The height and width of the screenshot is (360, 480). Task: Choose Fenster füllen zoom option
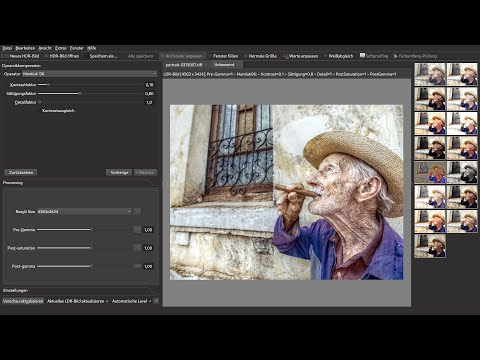pyautogui.click(x=223, y=56)
